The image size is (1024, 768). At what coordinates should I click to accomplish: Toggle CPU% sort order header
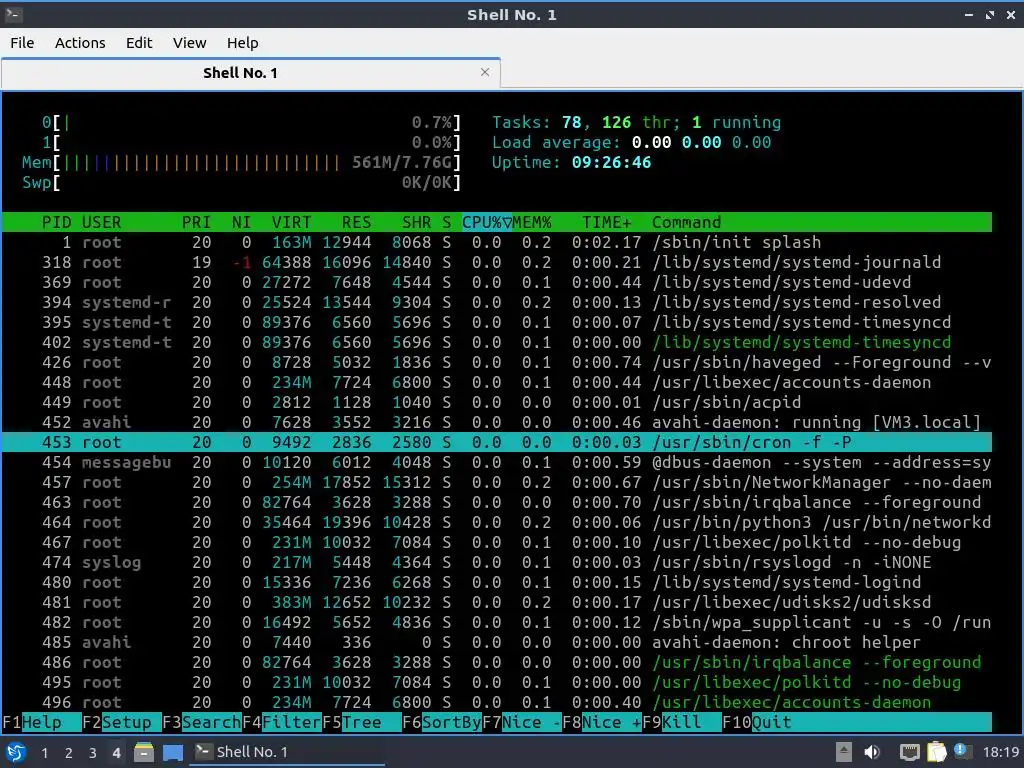tap(487, 223)
